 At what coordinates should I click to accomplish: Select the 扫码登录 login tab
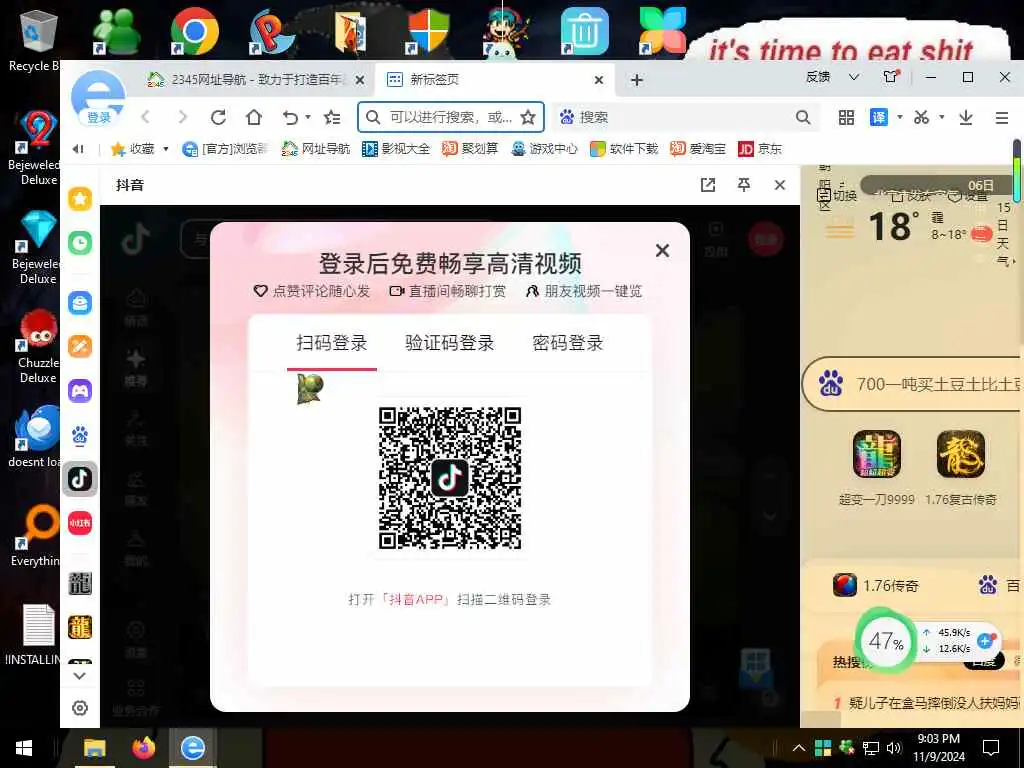tap(332, 343)
